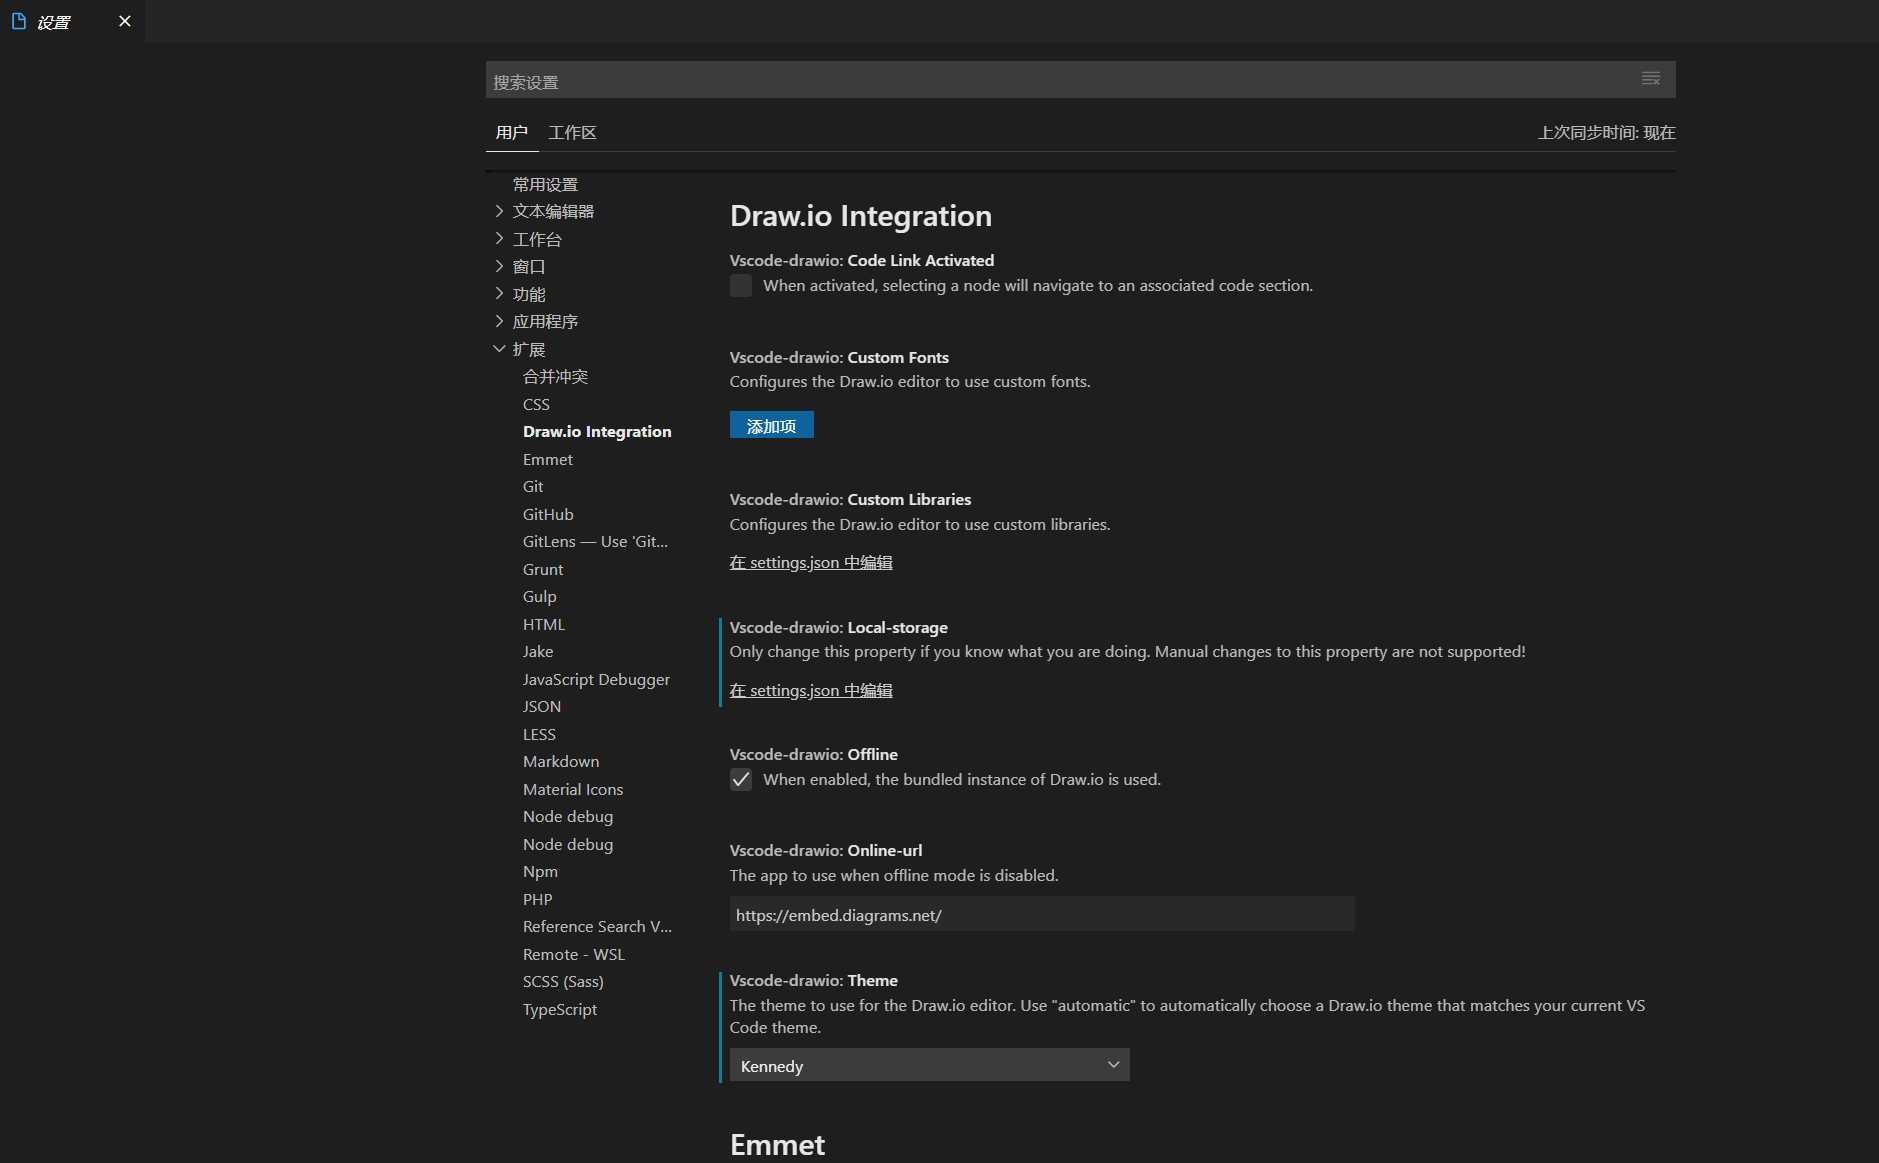Image resolution: width=1879 pixels, height=1163 pixels.
Task: Clear settings search filter icon
Action: [x=1651, y=79]
